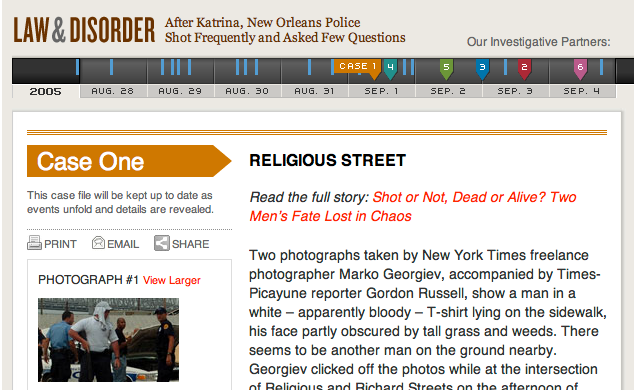
Task: Click the blue event tick between markers 3 and 2
Action: point(505,67)
